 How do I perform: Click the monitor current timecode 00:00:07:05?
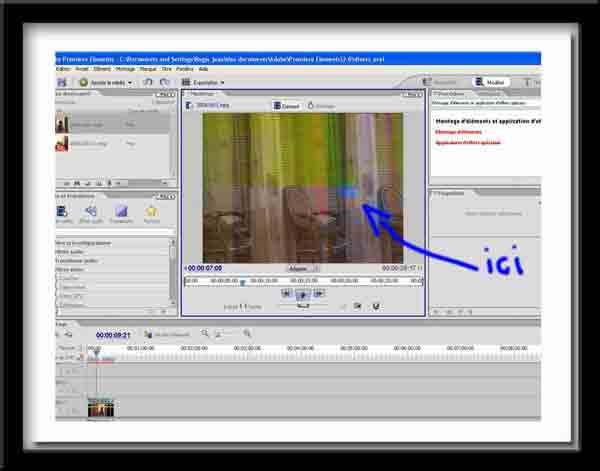pyautogui.click(x=205, y=268)
